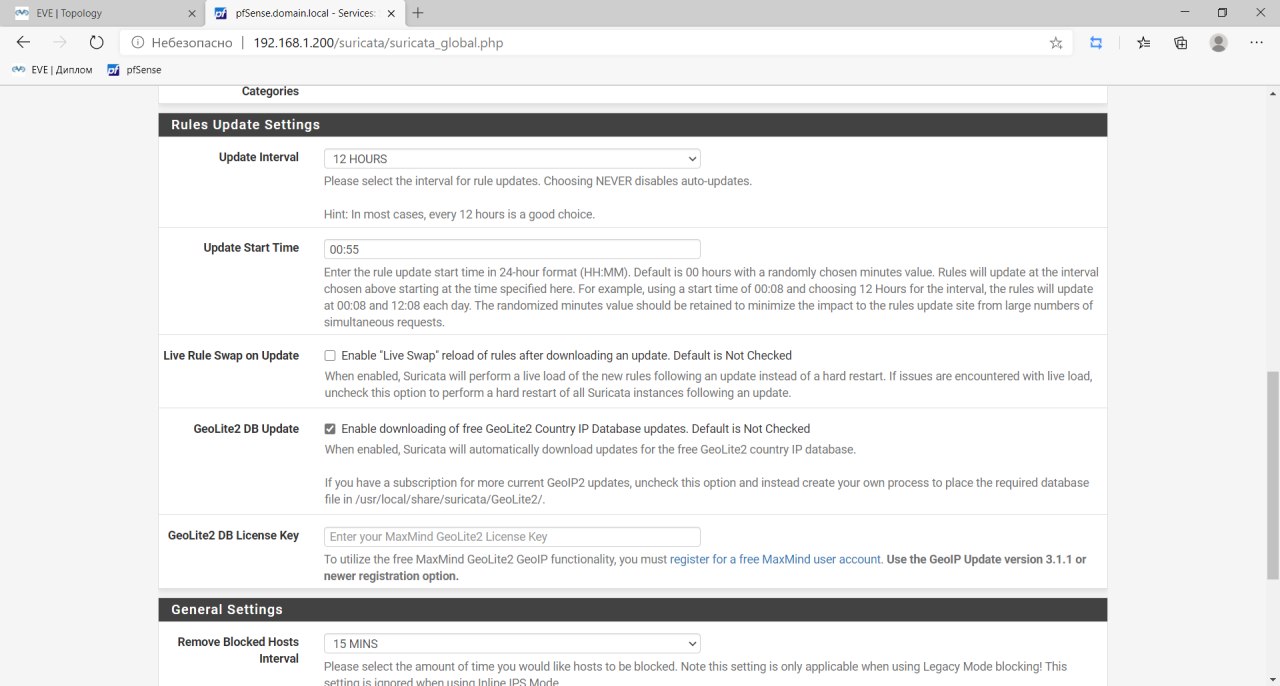The height and width of the screenshot is (686, 1280).
Task: Reload the page with the refresh icon
Action: tap(96, 43)
